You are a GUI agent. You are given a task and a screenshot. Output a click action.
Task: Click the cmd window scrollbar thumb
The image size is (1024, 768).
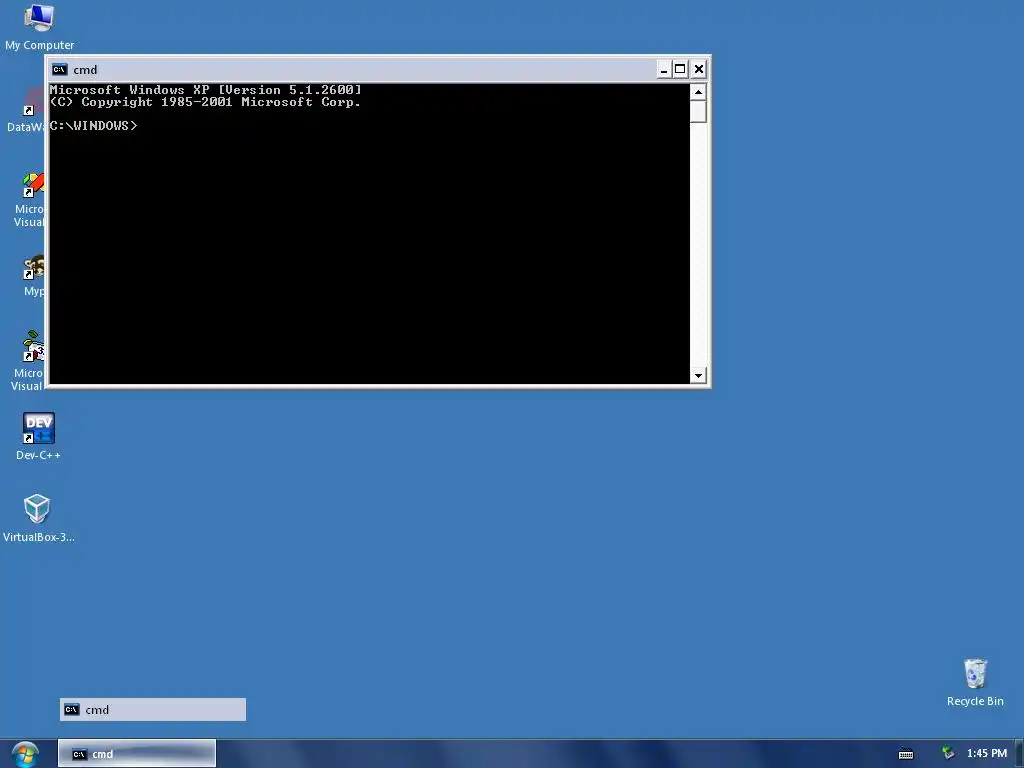[698, 111]
